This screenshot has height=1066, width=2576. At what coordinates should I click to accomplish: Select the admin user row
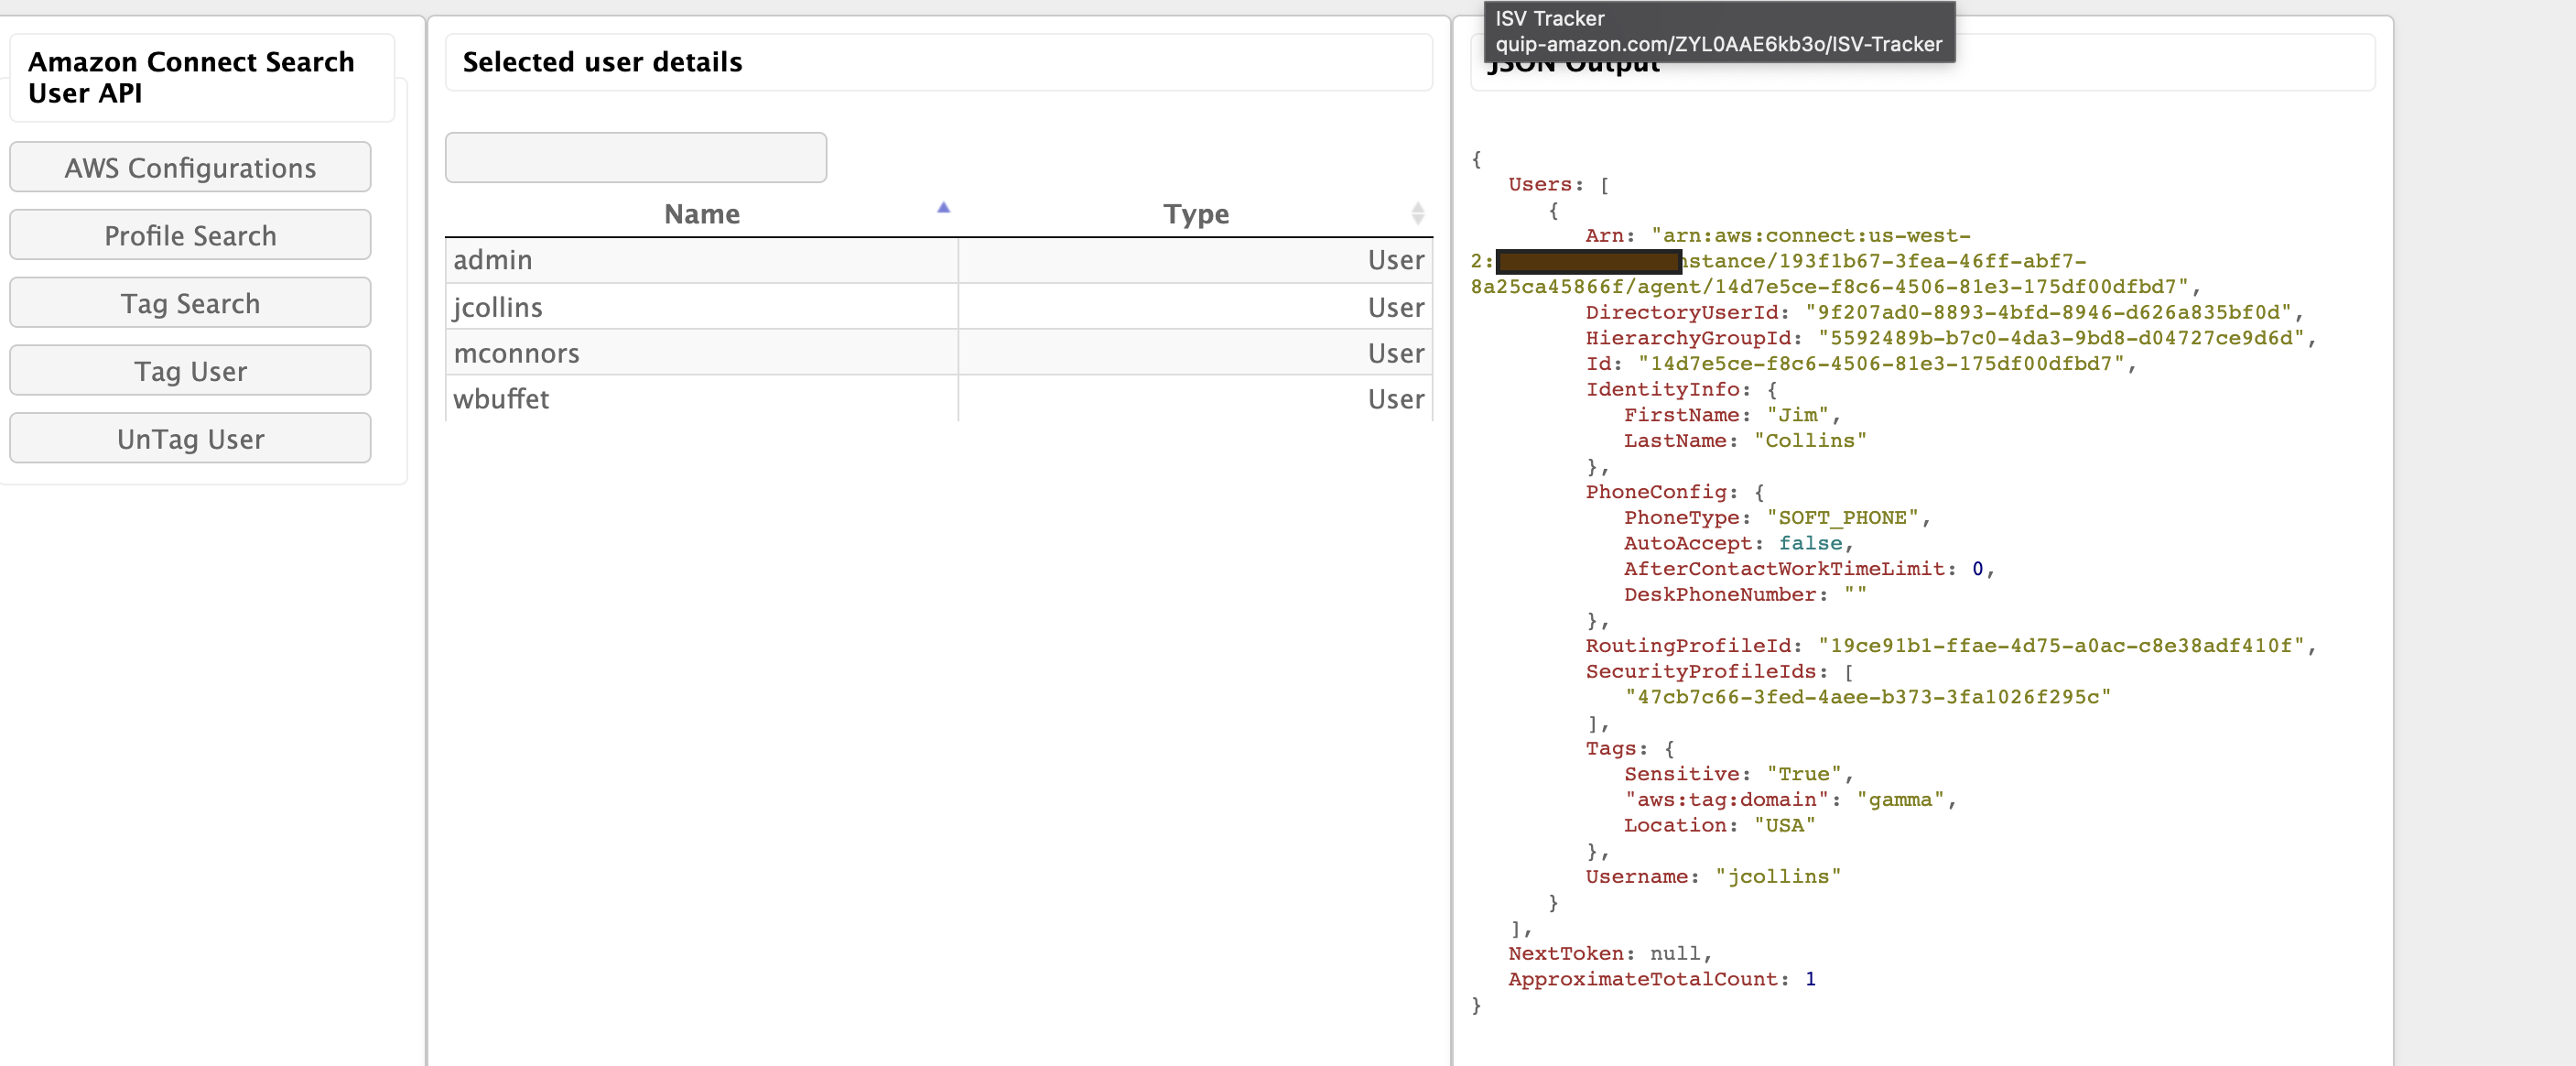[493, 260]
